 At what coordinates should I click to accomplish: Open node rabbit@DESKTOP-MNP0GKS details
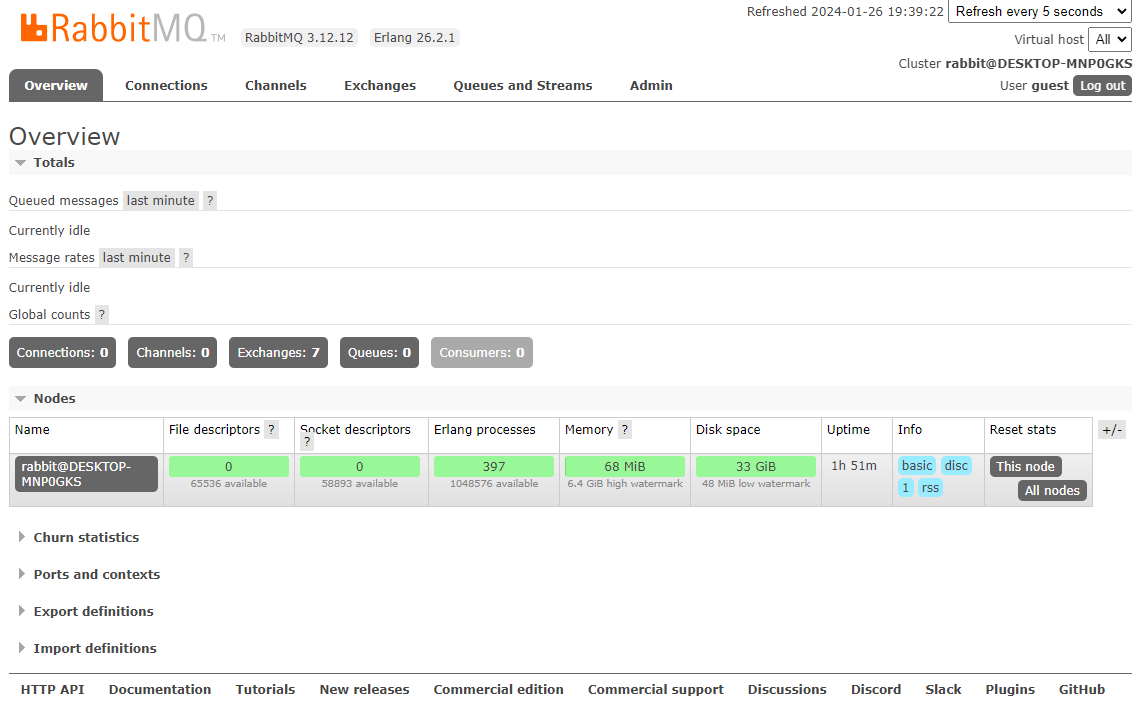click(86, 474)
